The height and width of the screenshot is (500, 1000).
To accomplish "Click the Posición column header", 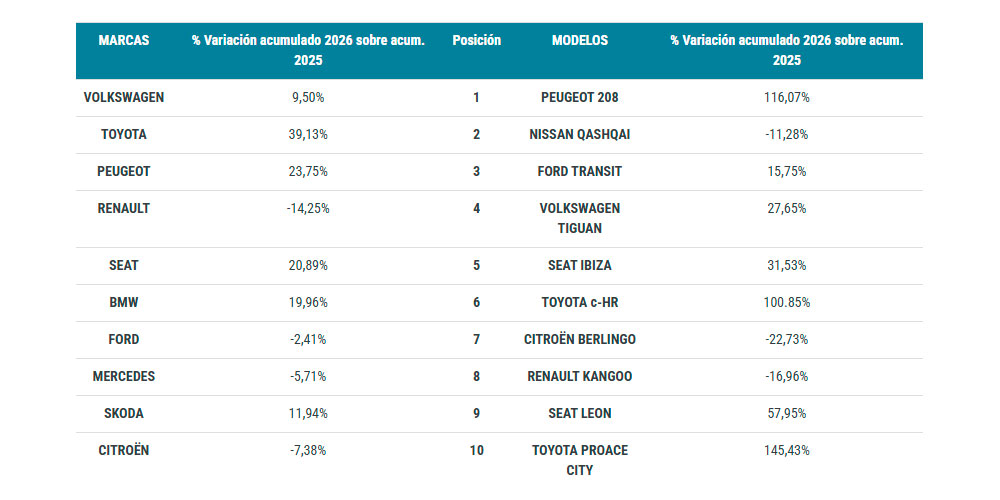I will (x=476, y=41).
